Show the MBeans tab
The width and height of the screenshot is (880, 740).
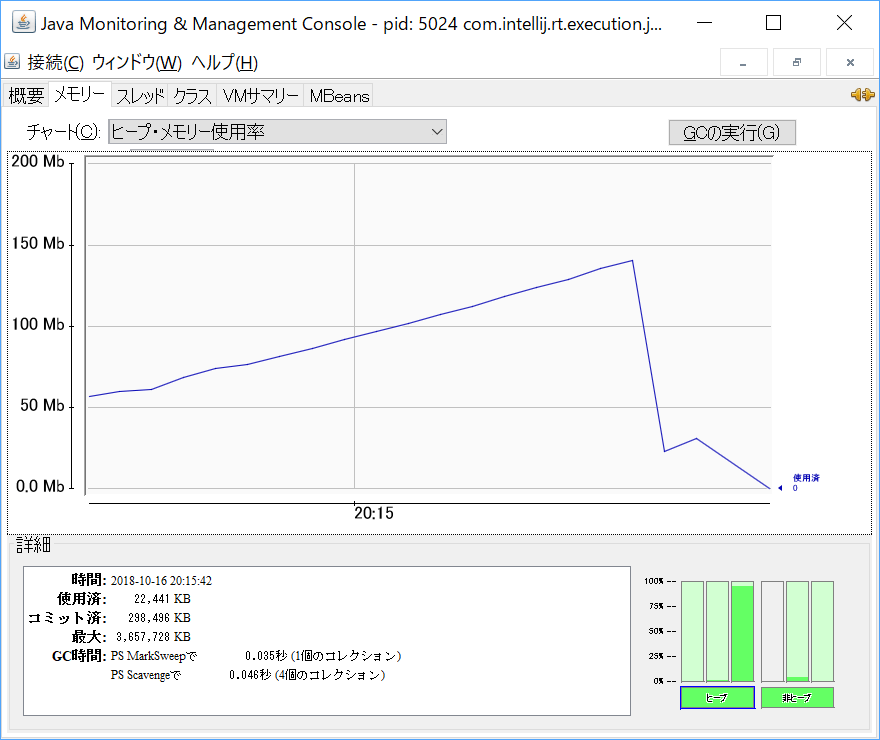(339, 96)
